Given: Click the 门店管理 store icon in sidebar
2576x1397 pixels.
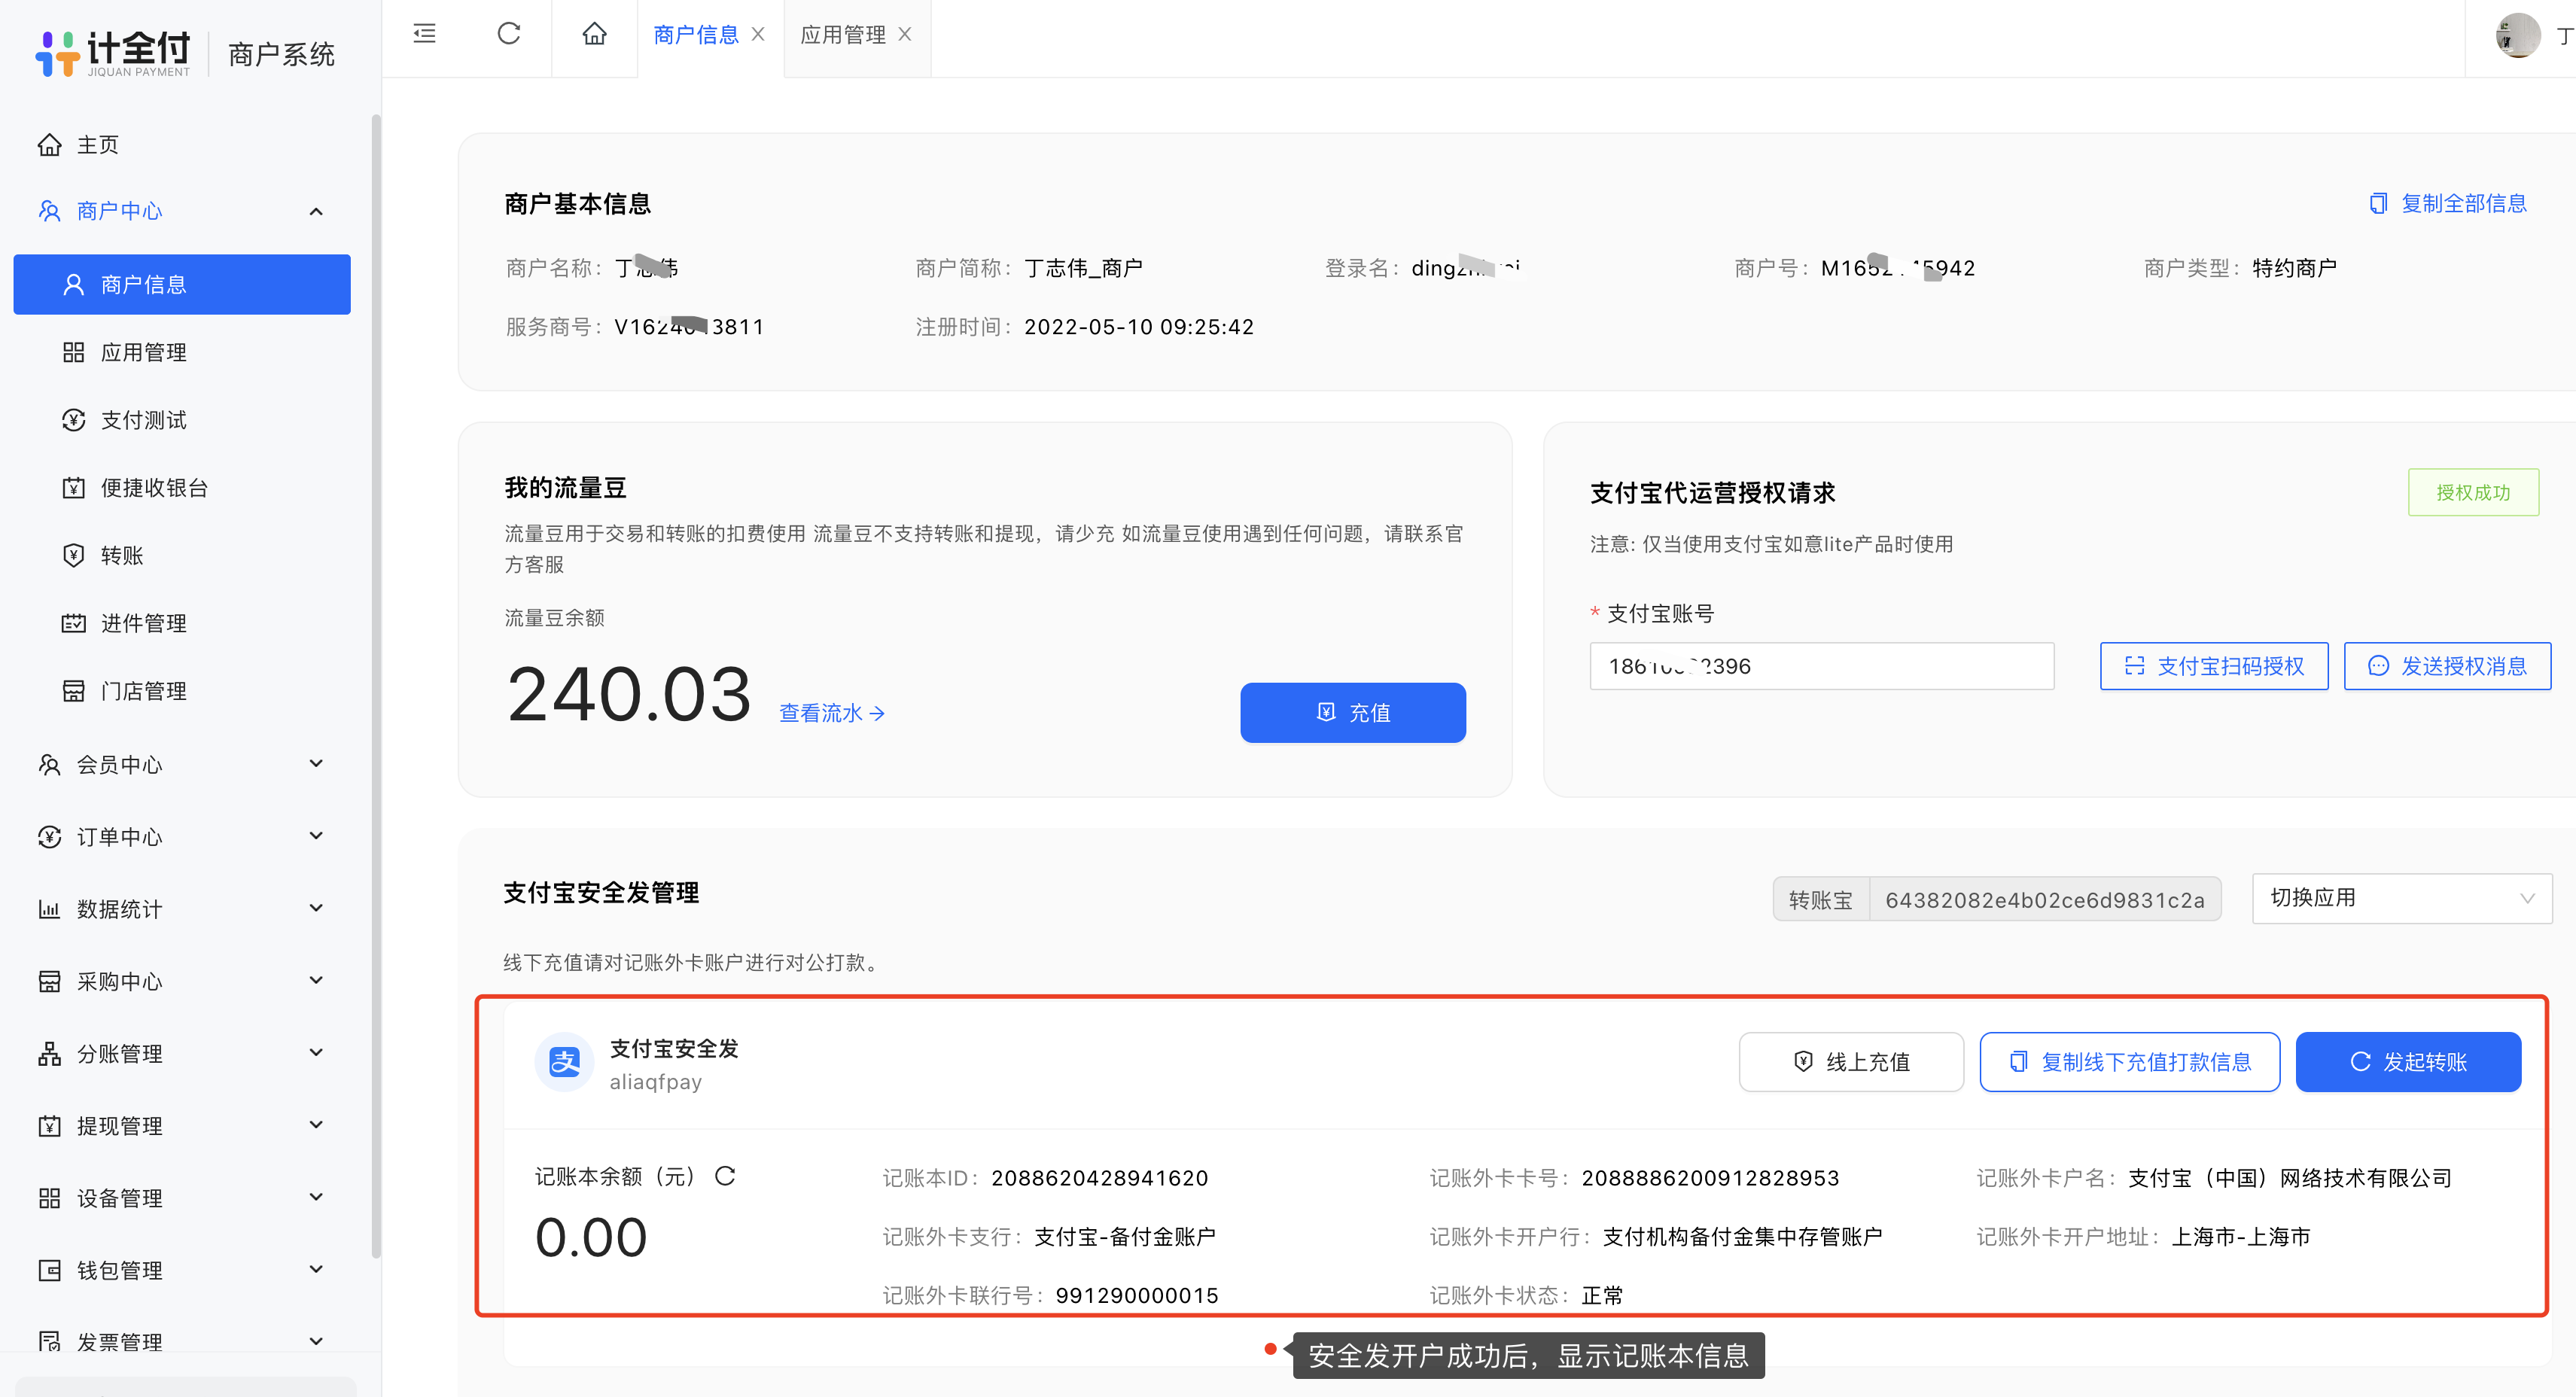Looking at the screenshot, I should point(73,691).
